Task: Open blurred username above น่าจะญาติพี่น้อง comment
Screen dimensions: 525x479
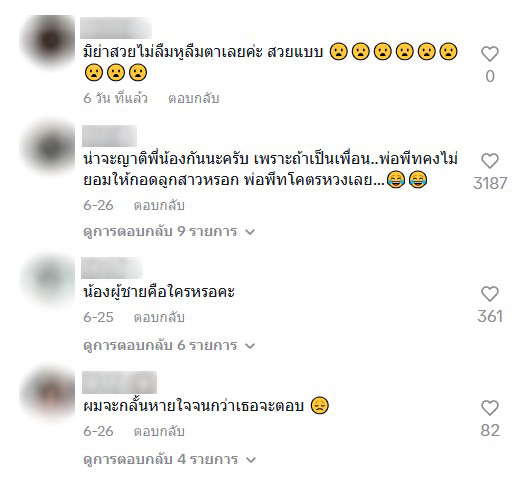Action: [x=109, y=136]
